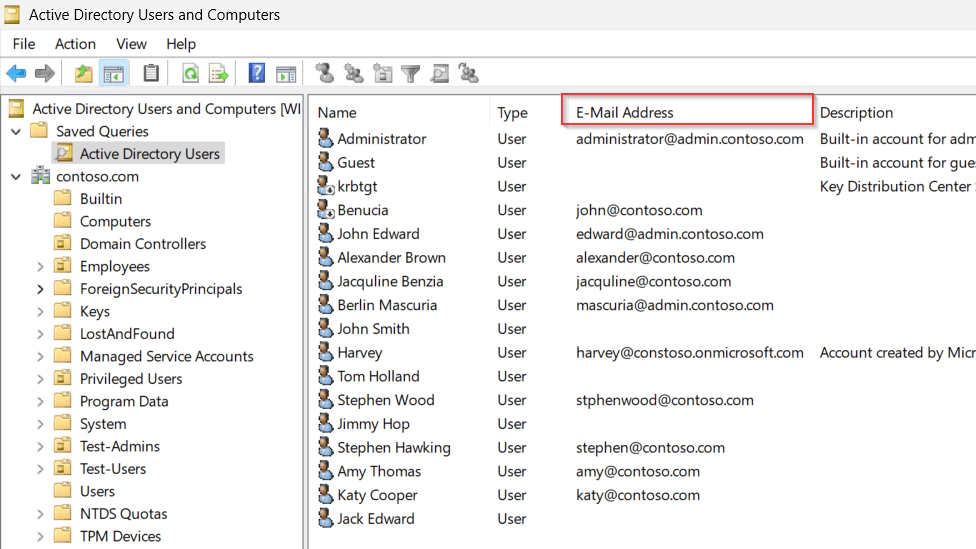Click the Administrator user icon
Viewport: 976px width, 549px height.
point(326,138)
